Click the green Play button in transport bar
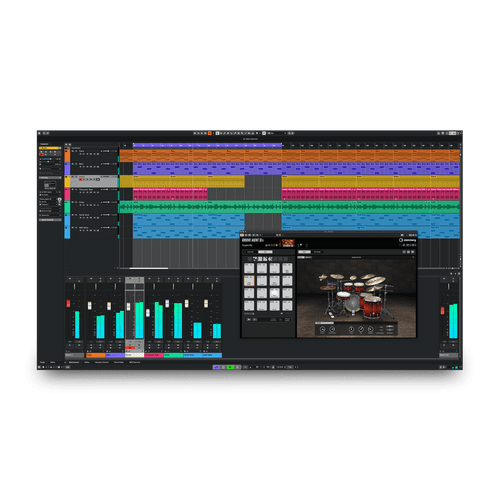500x500 pixels. click(x=230, y=367)
